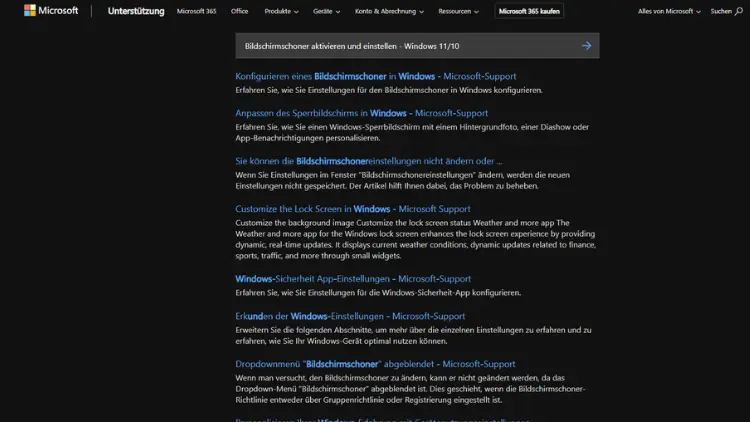Expand Alles von Microsoft dropdown

[669, 11]
